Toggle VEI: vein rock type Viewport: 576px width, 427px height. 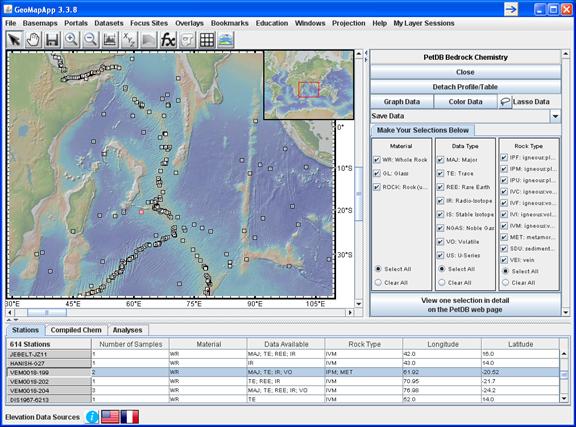[504, 260]
